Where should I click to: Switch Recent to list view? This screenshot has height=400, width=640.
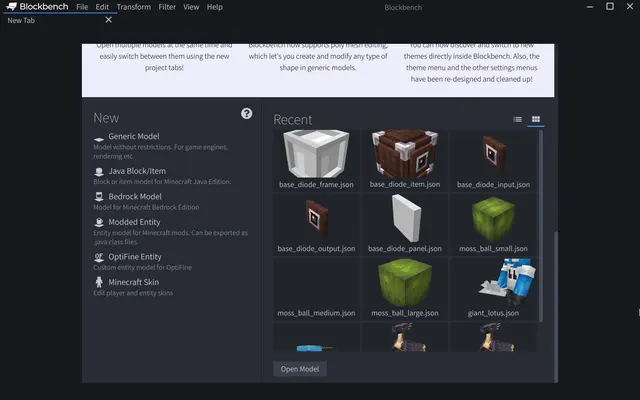tap(517, 119)
